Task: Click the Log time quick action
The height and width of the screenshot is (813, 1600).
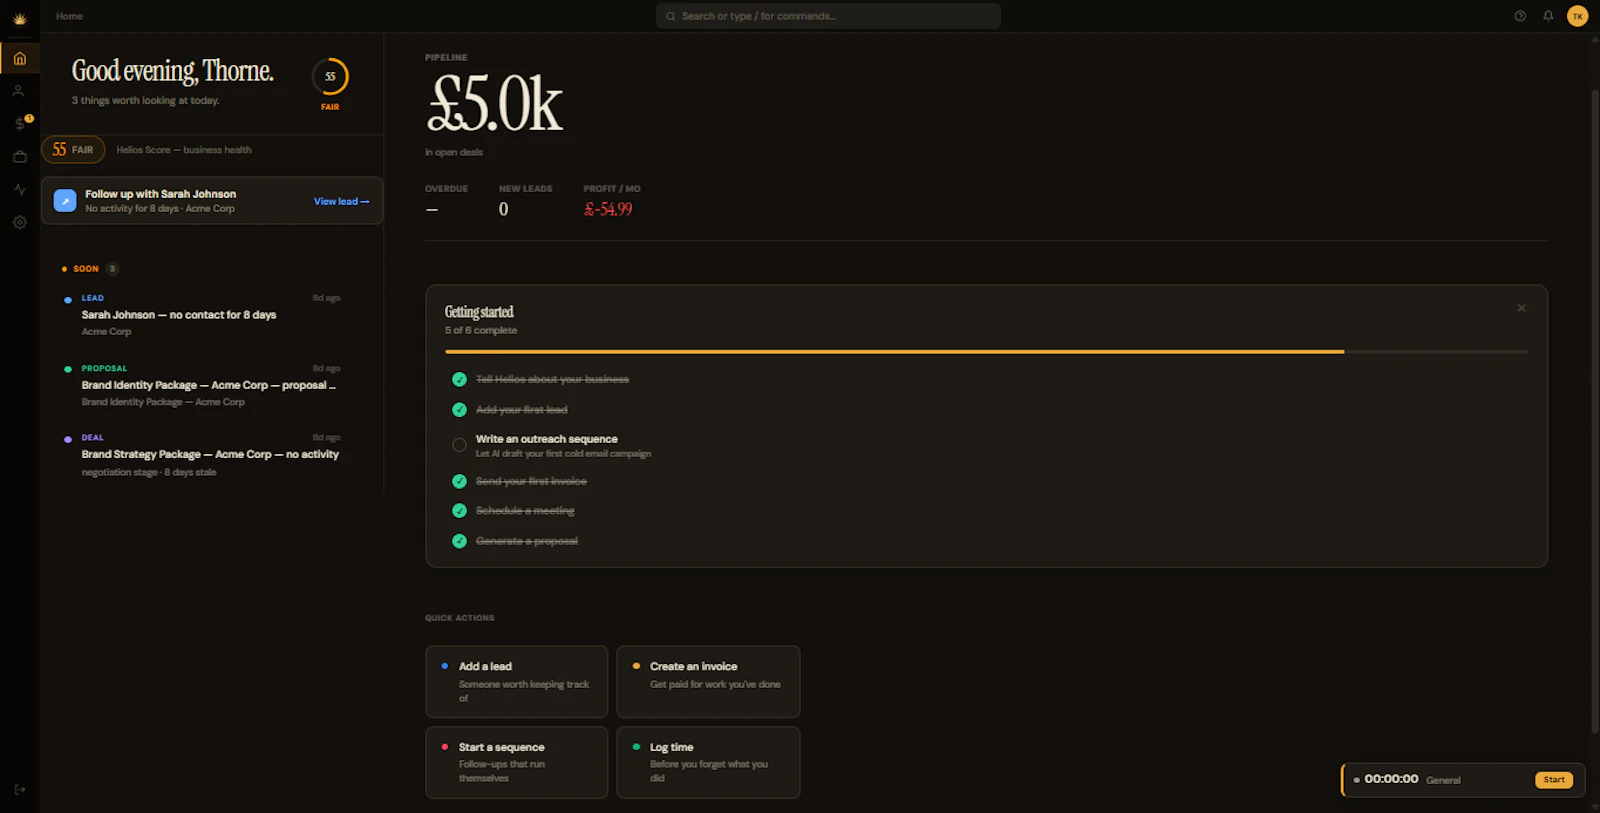Action: point(708,763)
